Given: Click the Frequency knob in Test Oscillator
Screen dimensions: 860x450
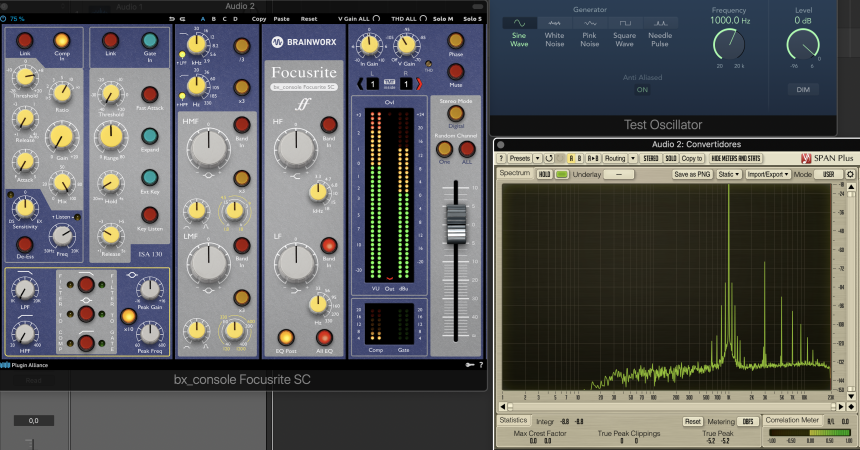Looking at the screenshot, I should tap(729, 45).
